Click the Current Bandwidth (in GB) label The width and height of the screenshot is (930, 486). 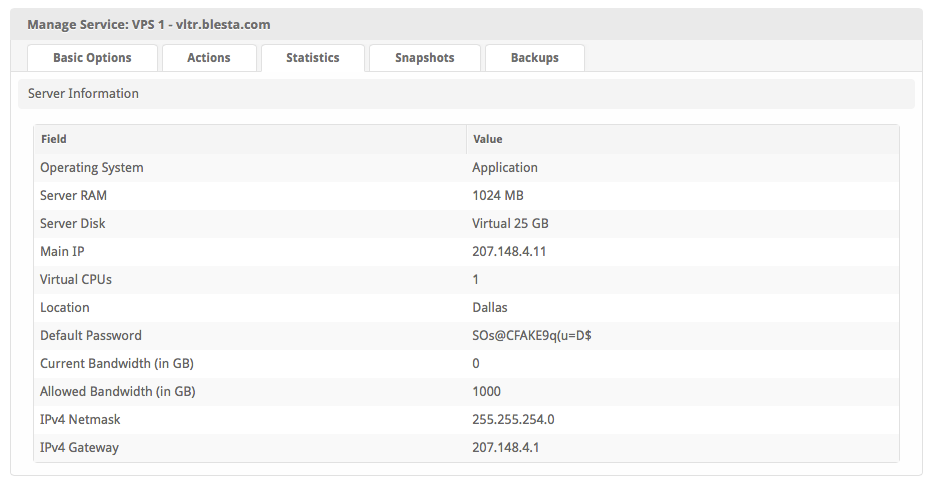(x=117, y=364)
